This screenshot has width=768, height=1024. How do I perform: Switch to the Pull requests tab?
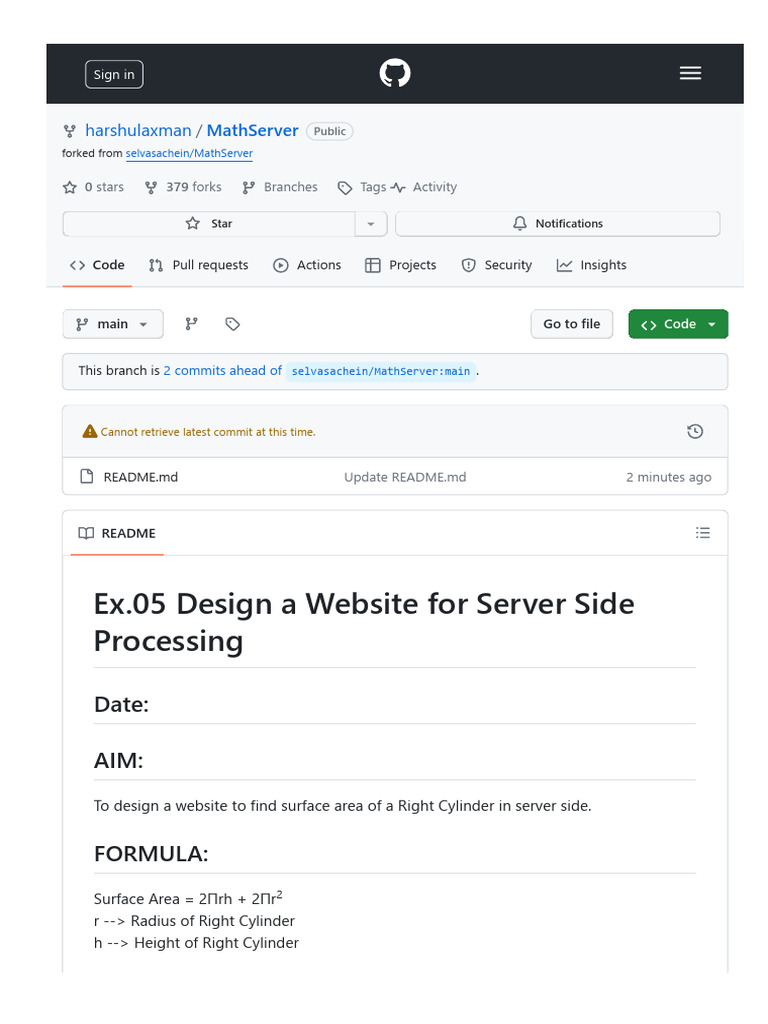click(x=198, y=265)
